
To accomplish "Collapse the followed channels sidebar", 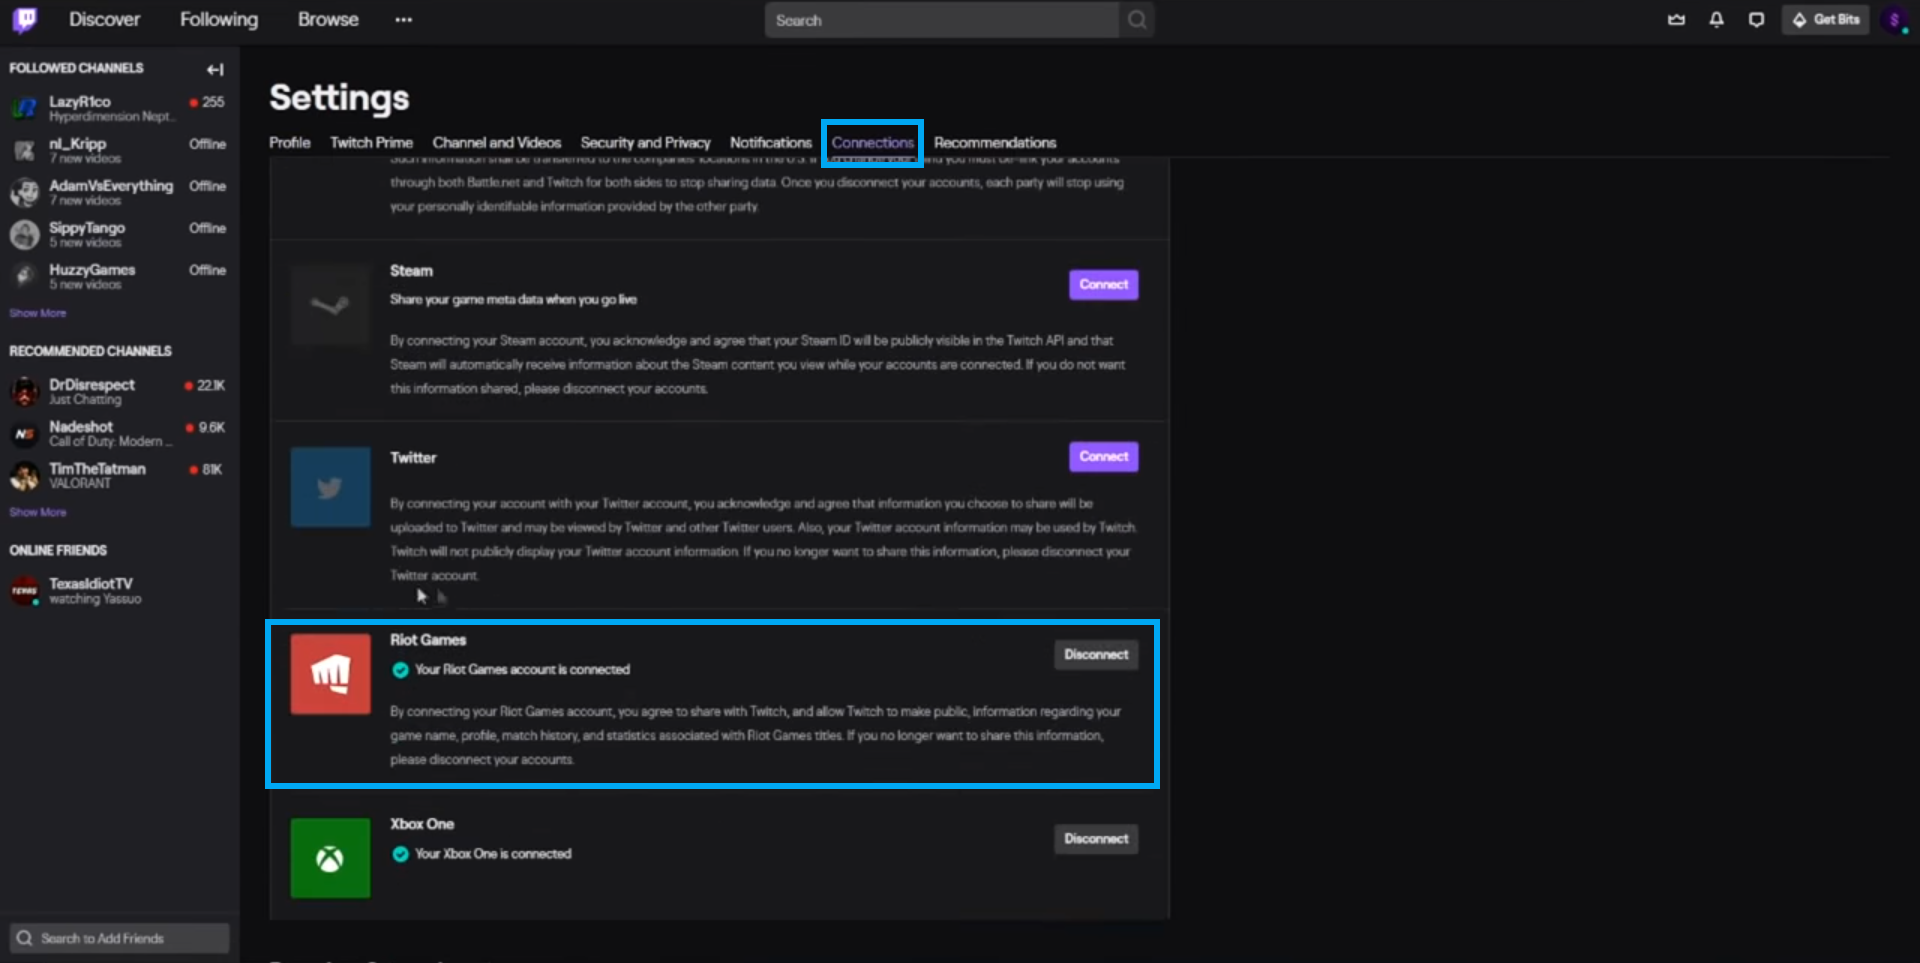I will (x=215, y=69).
